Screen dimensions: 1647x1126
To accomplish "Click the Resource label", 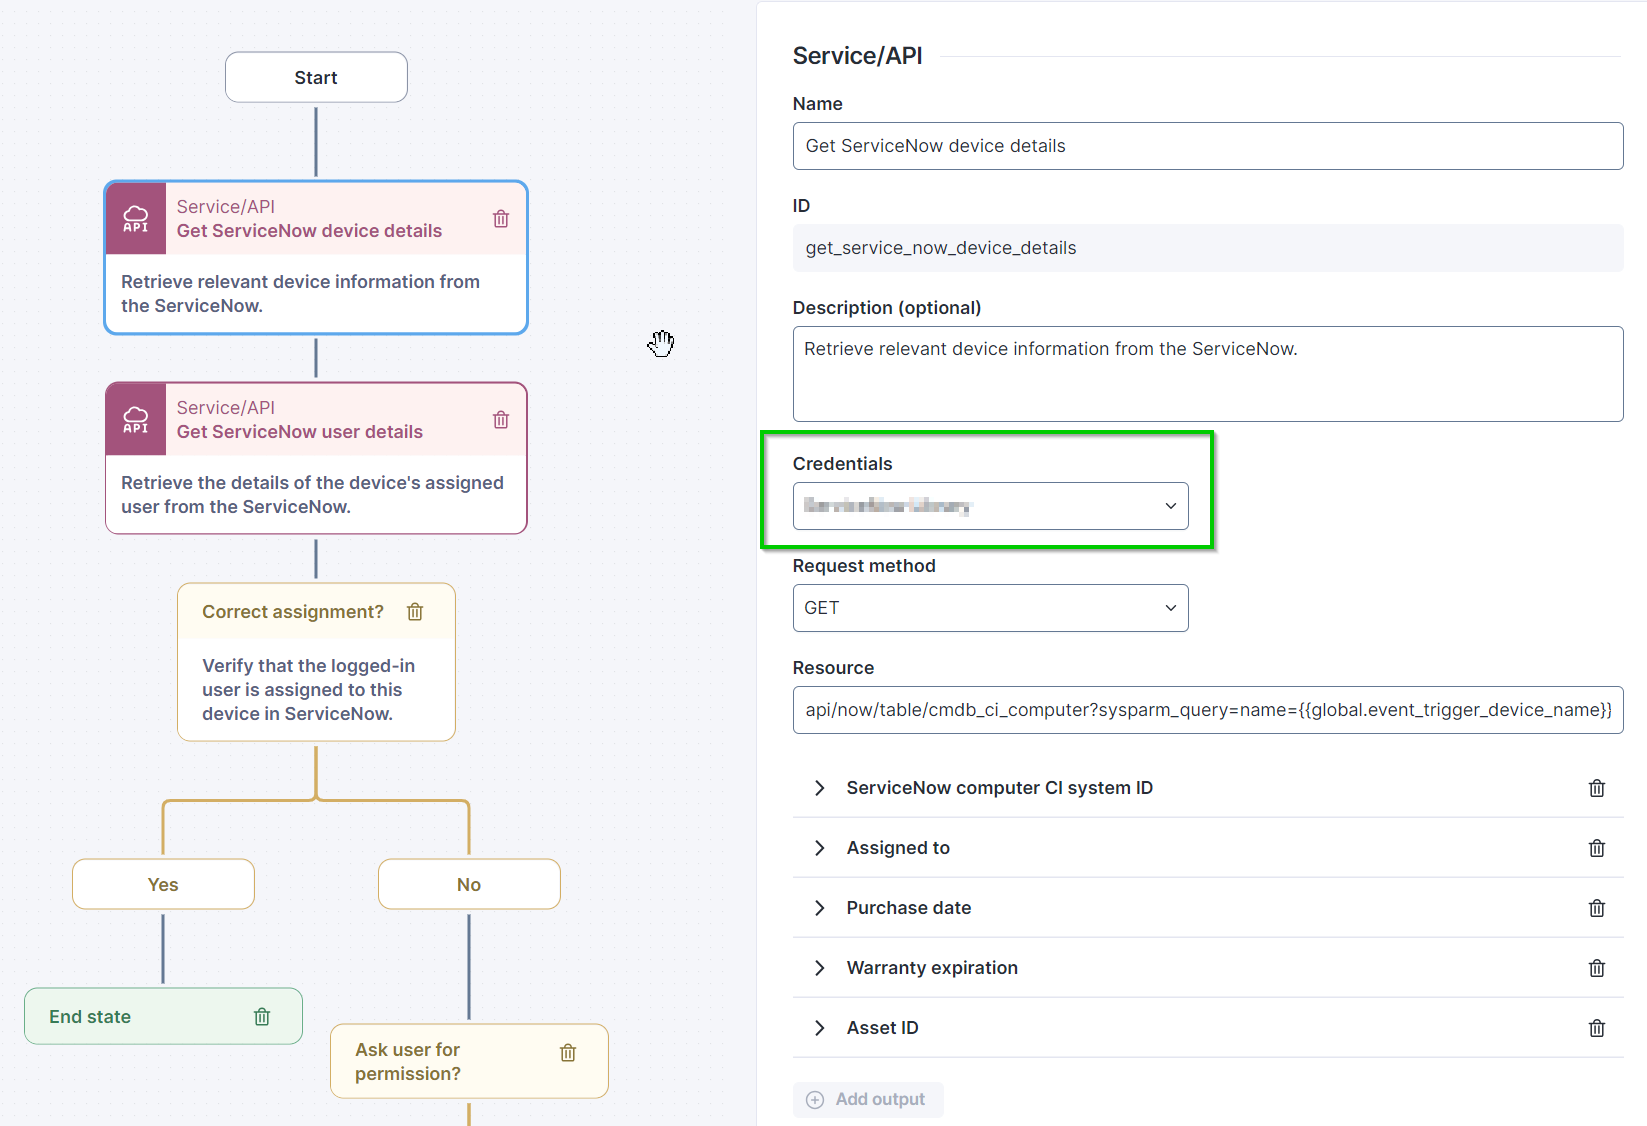I will (833, 668).
